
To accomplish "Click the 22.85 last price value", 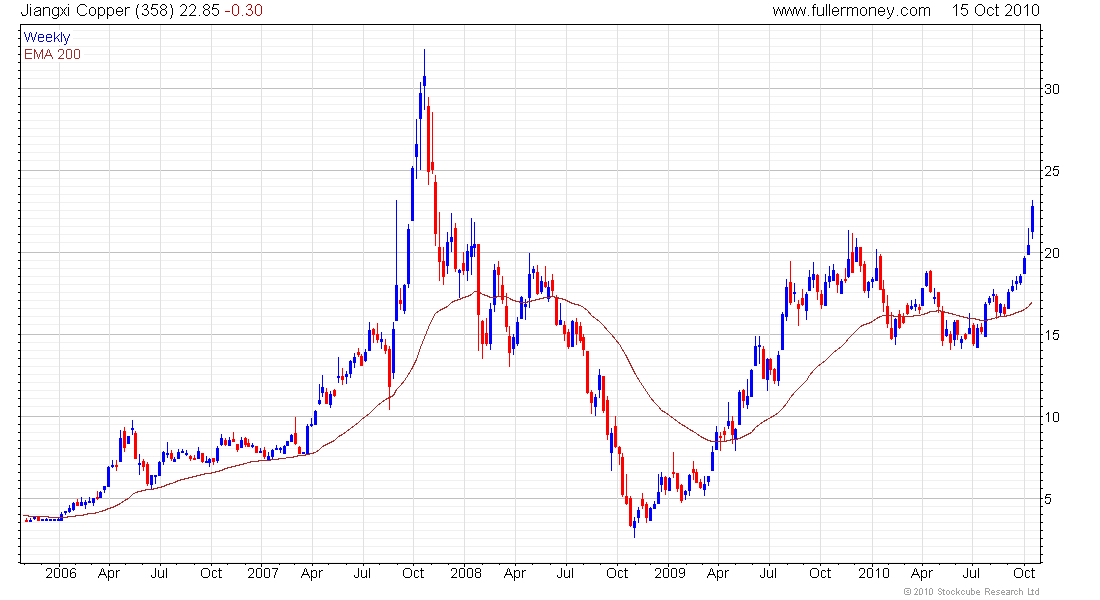I will pyautogui.click(x=199, y=11).
